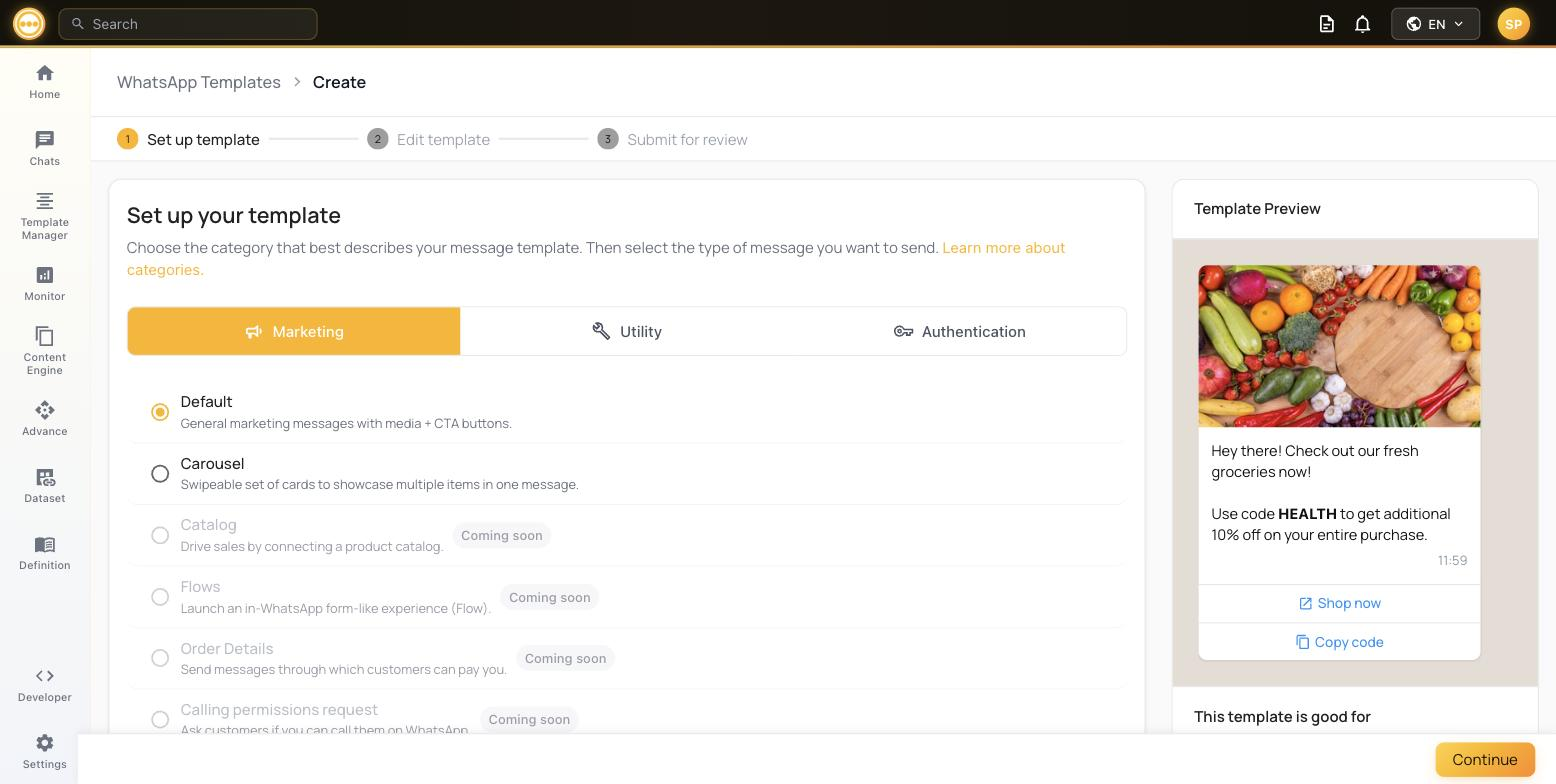The height and width of the screenshot is (784, 1556).
Task: Select the Default radio button
Action: [x=160, y=412]
